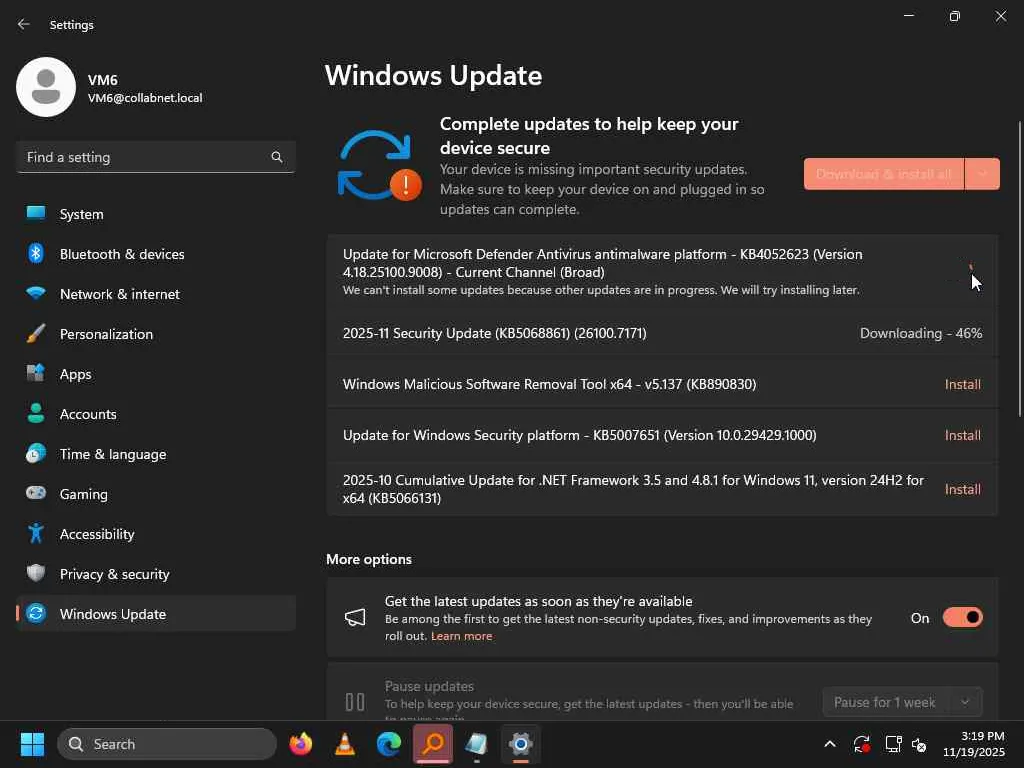This screenshot has height=768, width=1024.
Task: Click the More options heading
Action: coord(369,559)
